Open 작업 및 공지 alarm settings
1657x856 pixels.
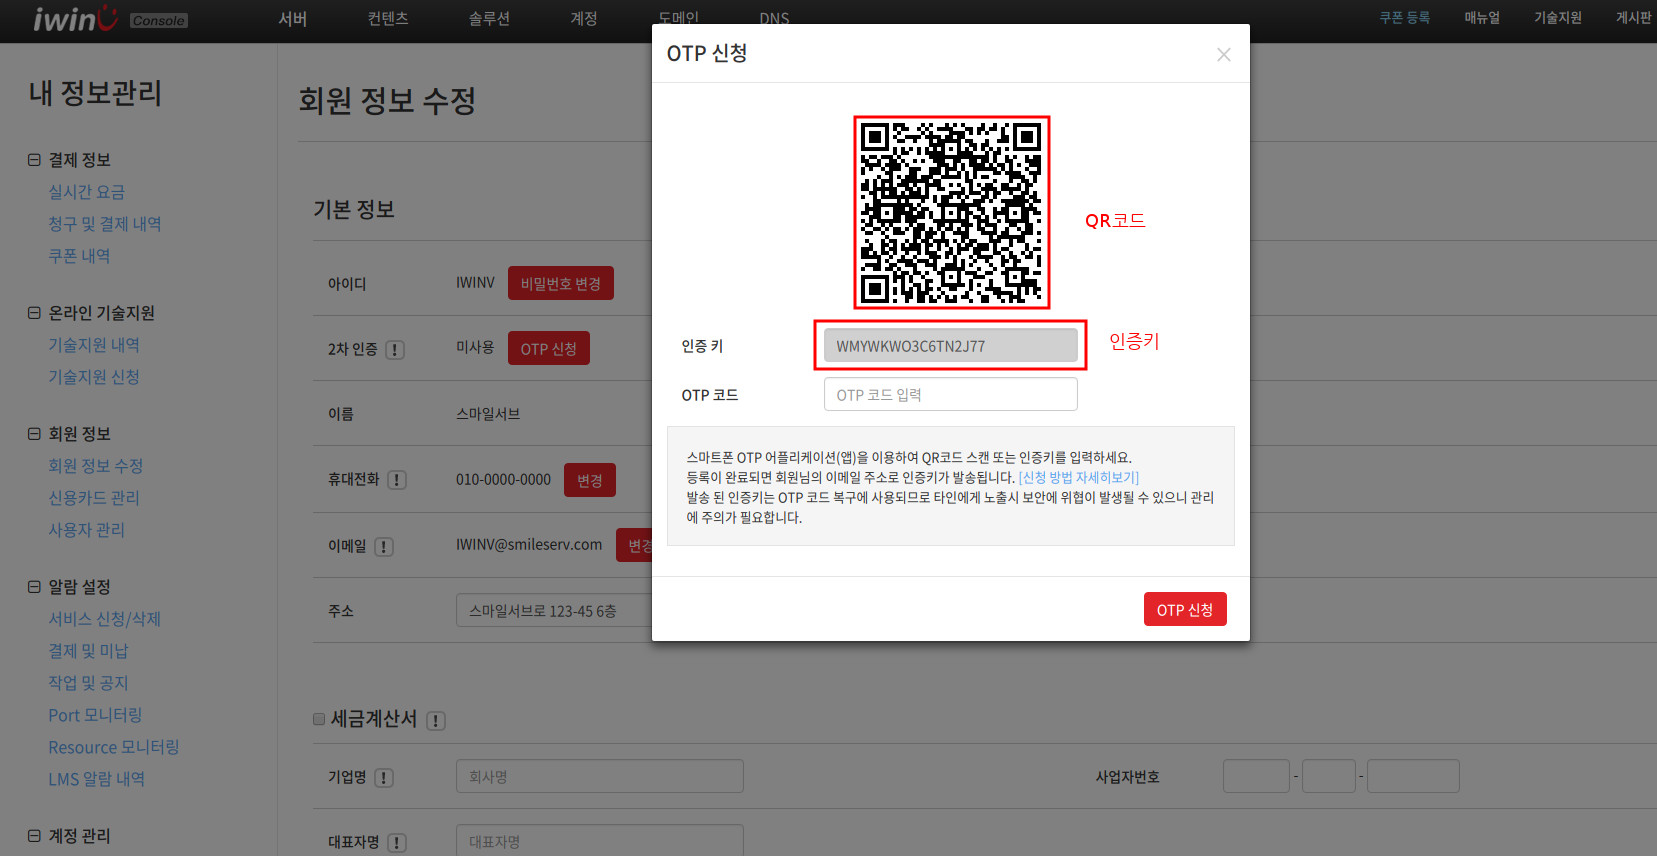pyautogui.click(x=88, y=683)
